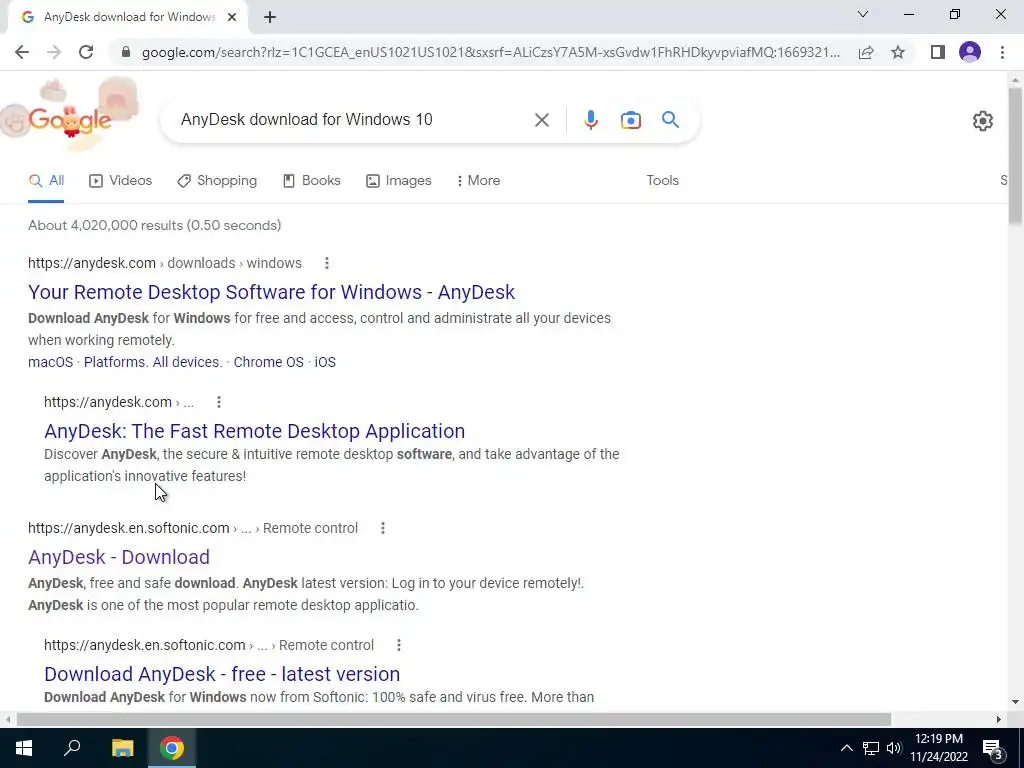Open 'AnyDesk - Download' softonic result
This screenshot has height=768, width=1024.
tap(119, 557)
